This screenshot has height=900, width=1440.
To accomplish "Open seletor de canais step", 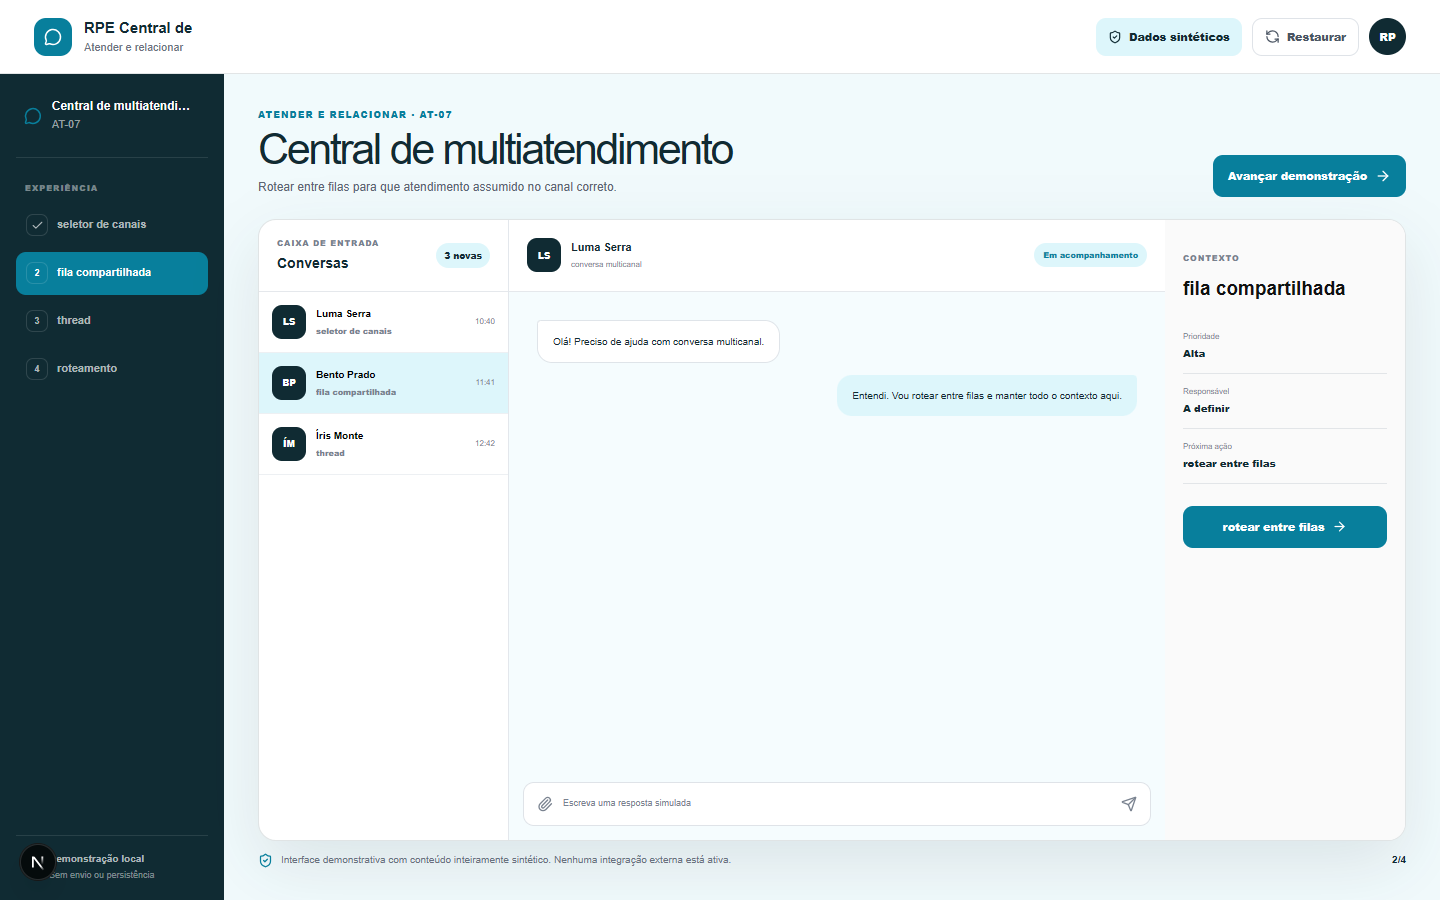I will 112,225.
